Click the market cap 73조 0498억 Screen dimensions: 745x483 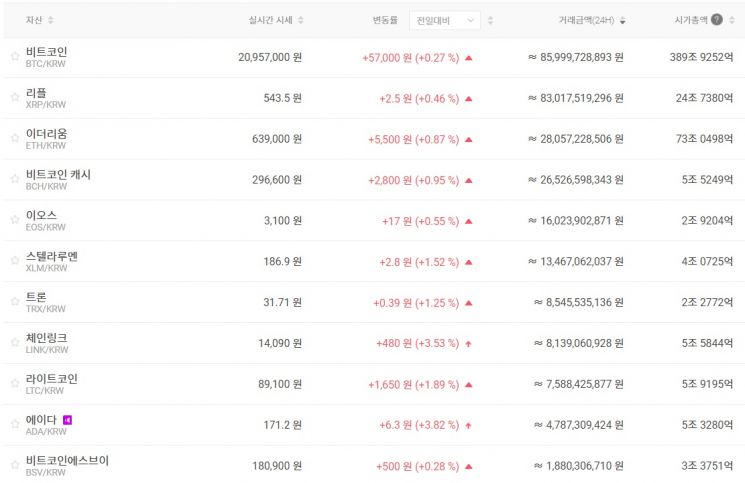point(705,139)
